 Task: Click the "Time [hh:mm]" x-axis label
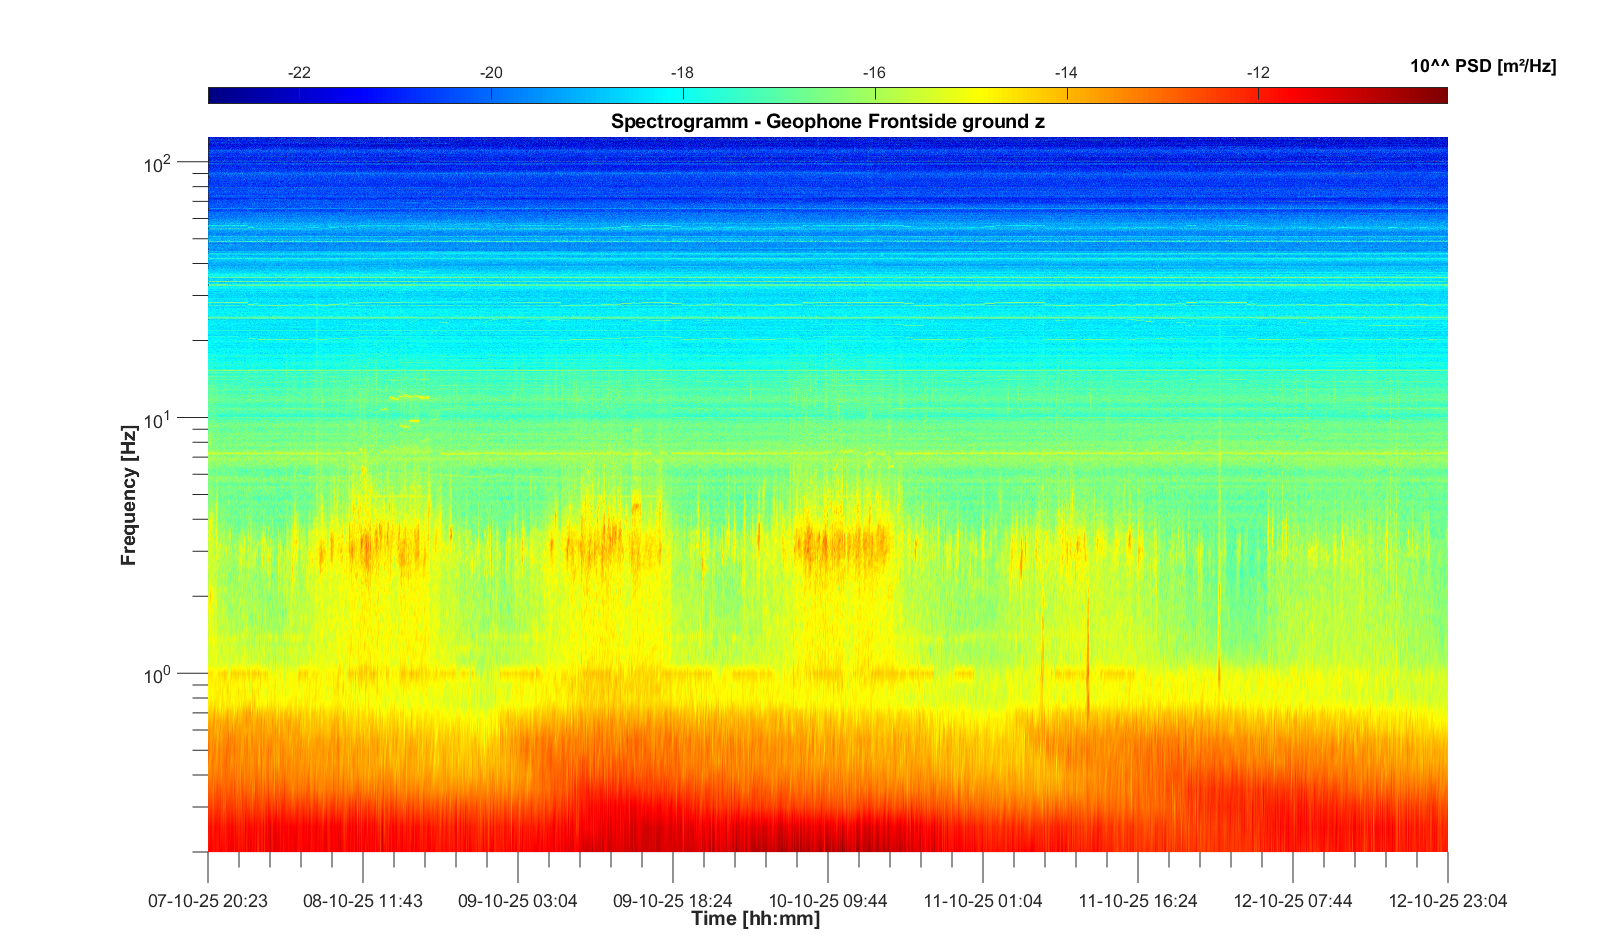(755, 919)
